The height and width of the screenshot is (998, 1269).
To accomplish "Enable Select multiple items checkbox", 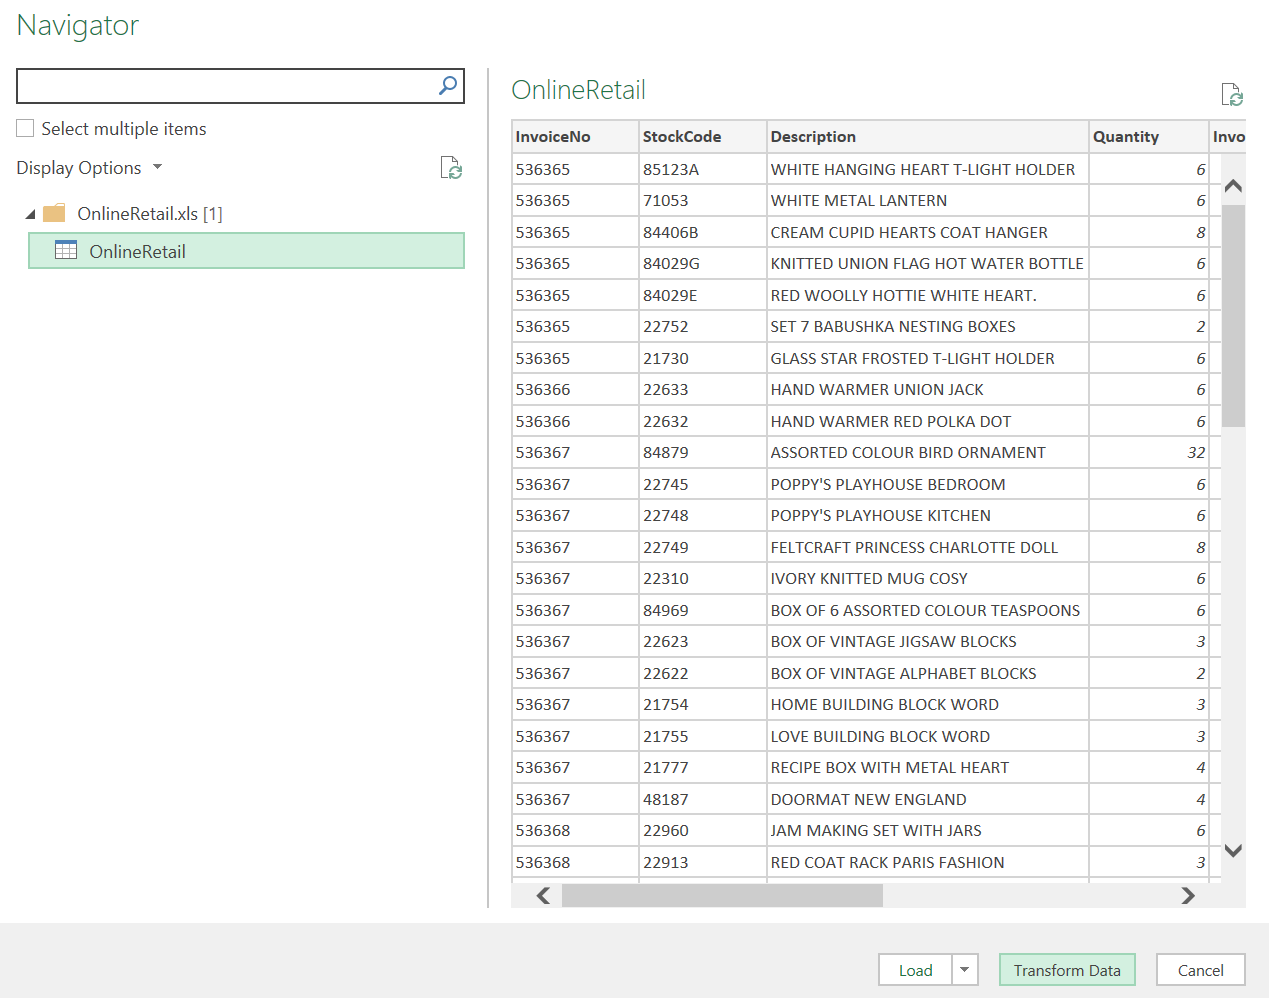I will click(x=26, y=128).
